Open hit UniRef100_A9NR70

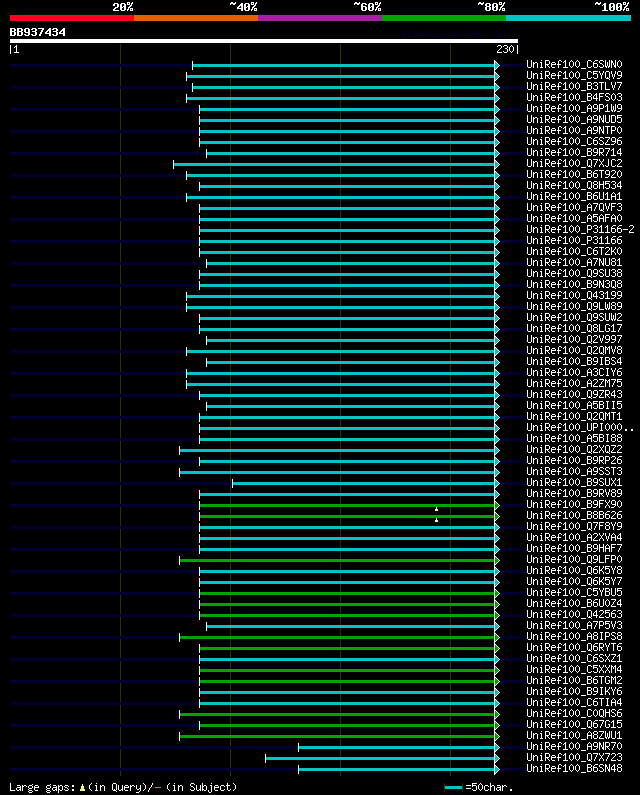(574, 747)
